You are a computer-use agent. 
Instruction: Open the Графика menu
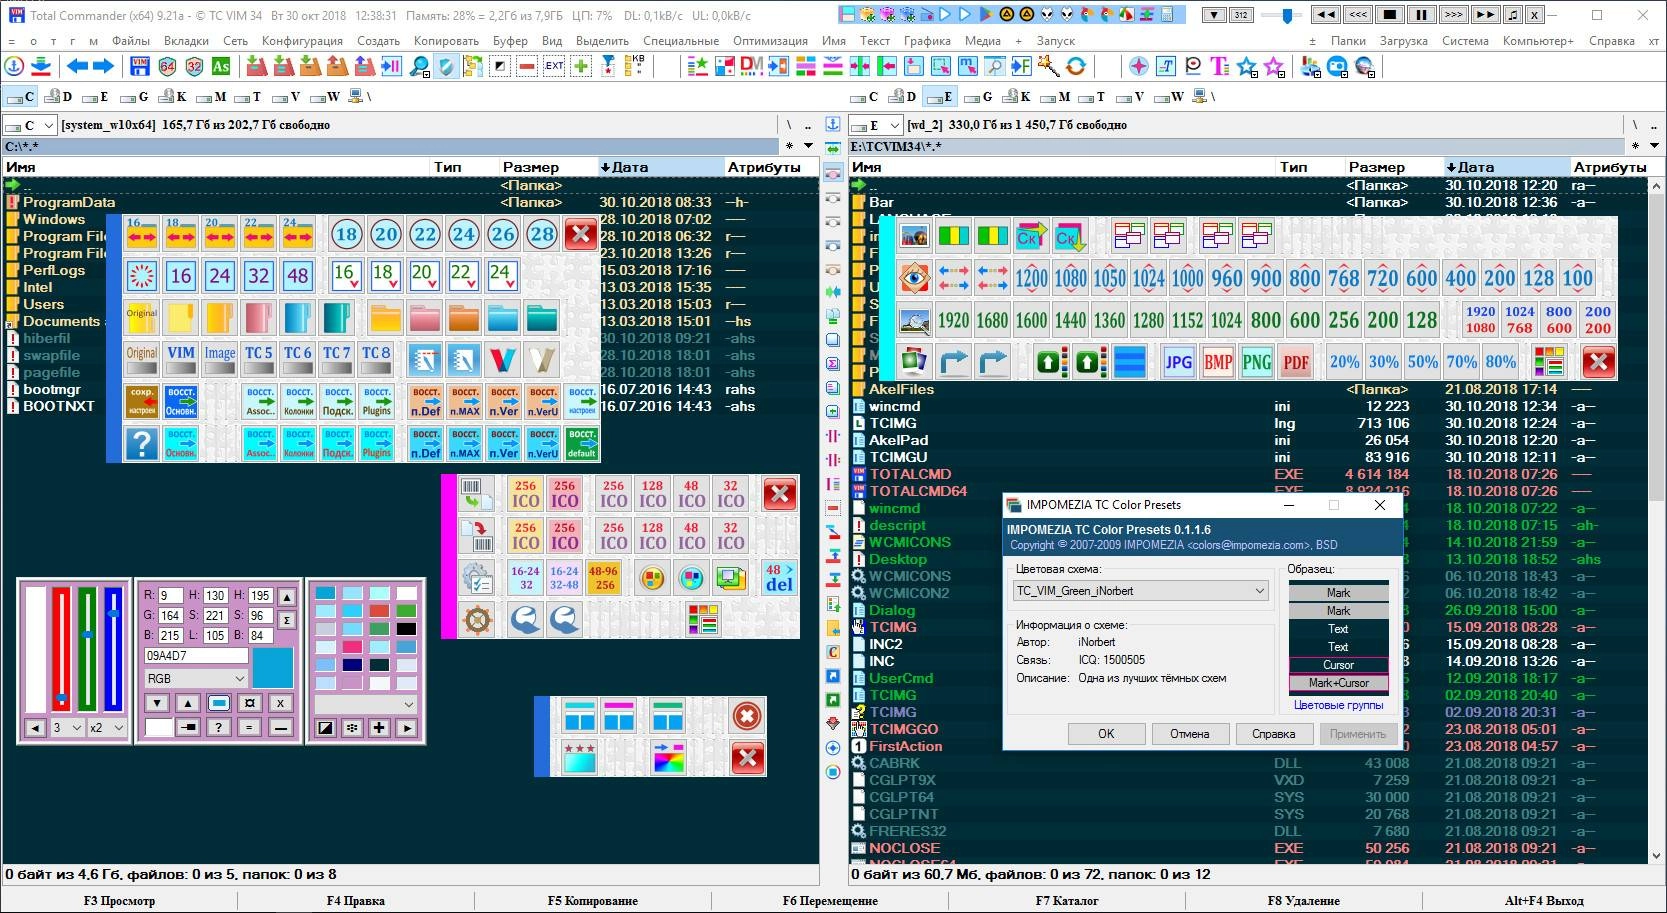coord(927,41)
